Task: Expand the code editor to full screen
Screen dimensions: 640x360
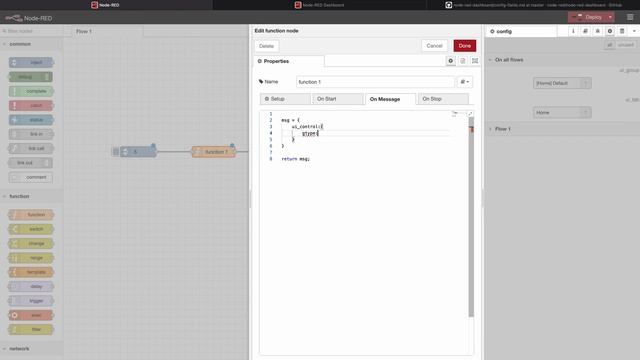Action: [470, 114]
